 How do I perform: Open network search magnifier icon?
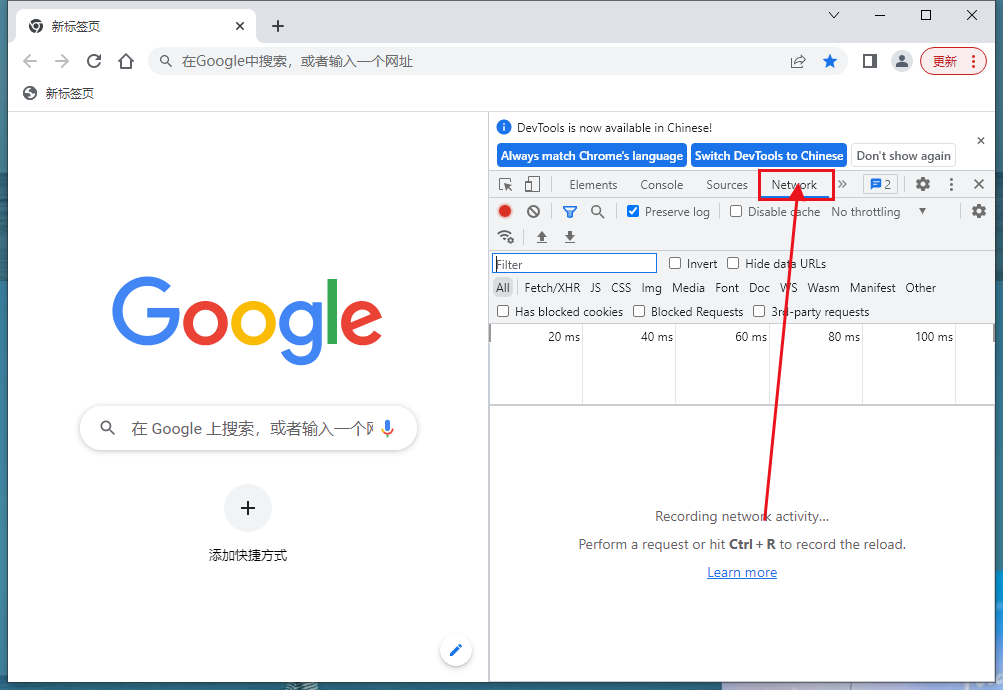(597, 212)
